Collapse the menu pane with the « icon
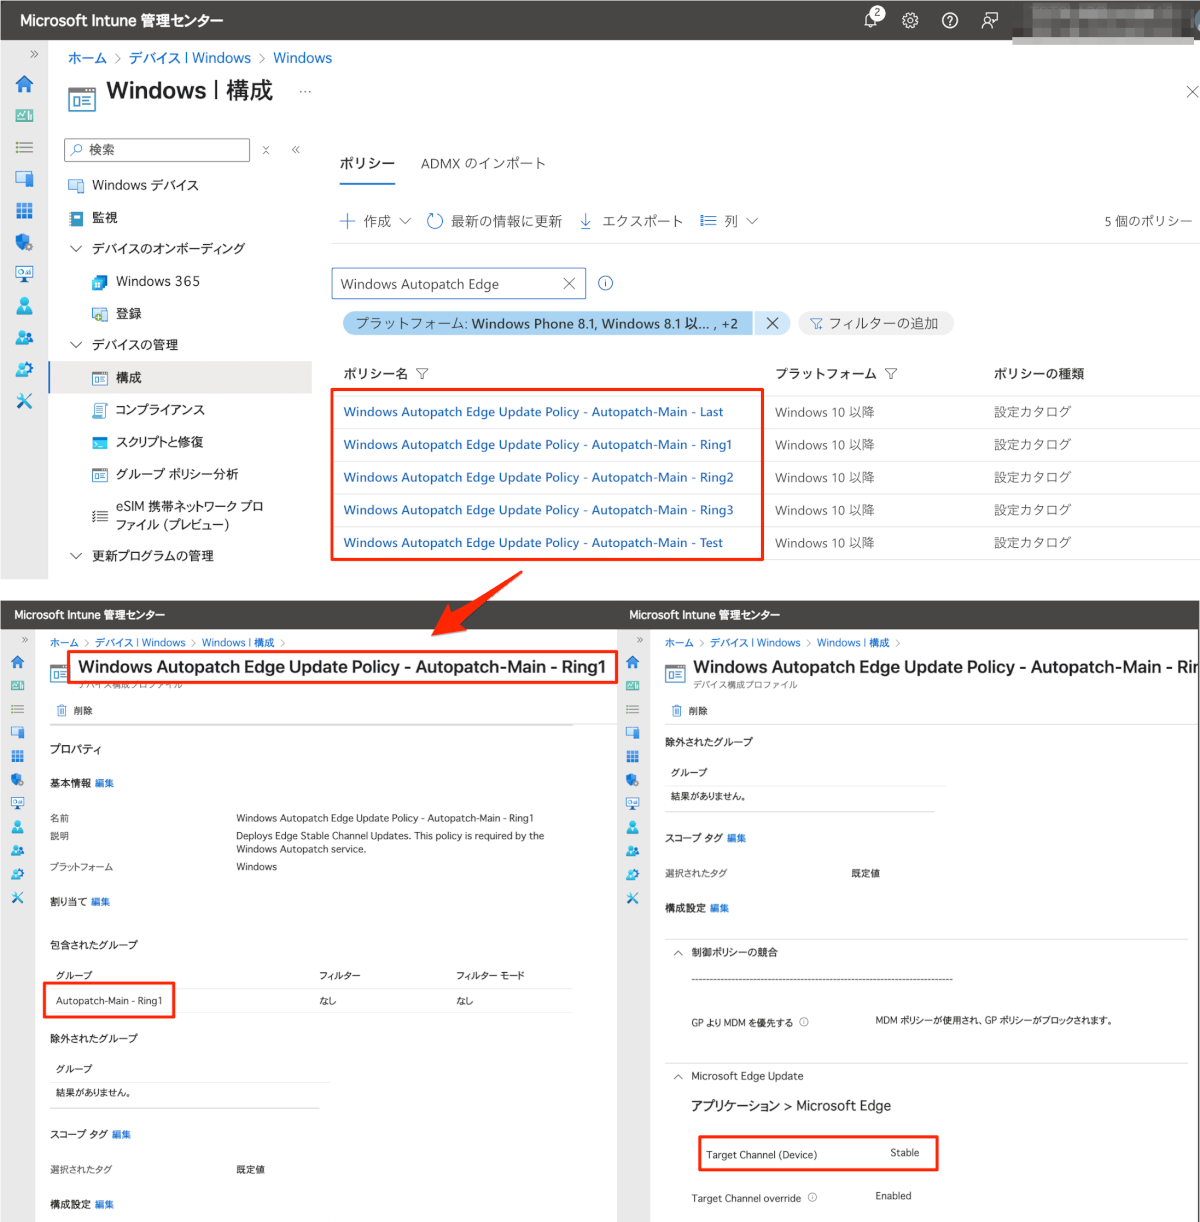Screen dimensions: 1200x1222 [x=296, y=150]
